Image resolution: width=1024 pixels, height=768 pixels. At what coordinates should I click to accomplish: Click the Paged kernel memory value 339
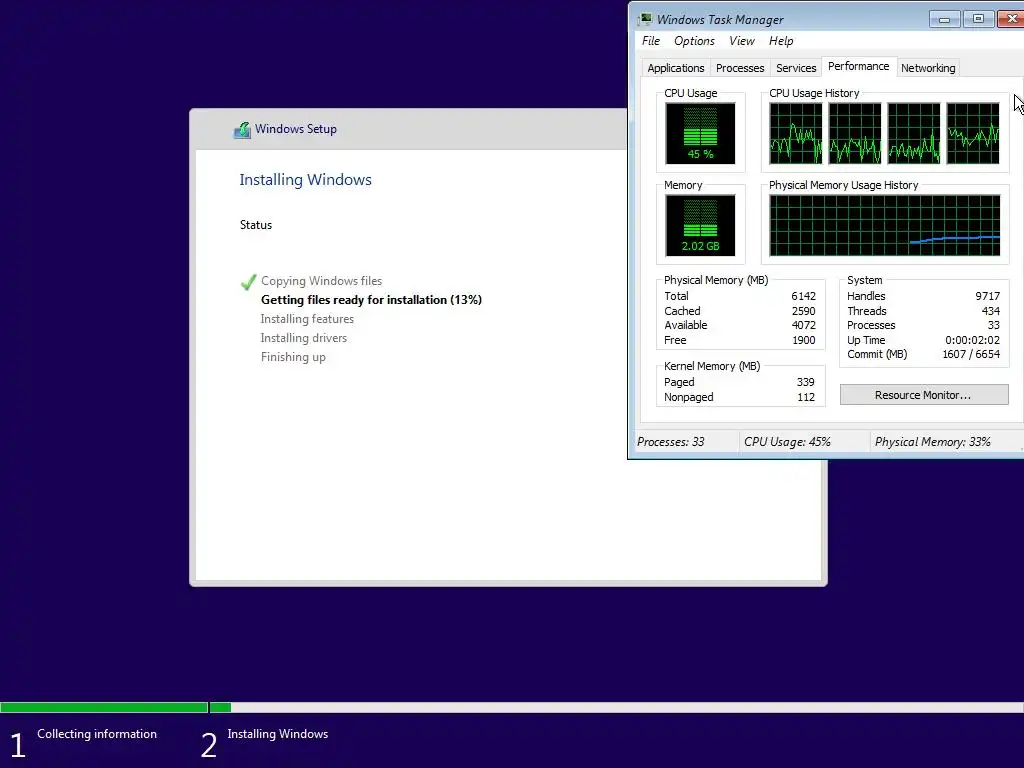[805, 382]
